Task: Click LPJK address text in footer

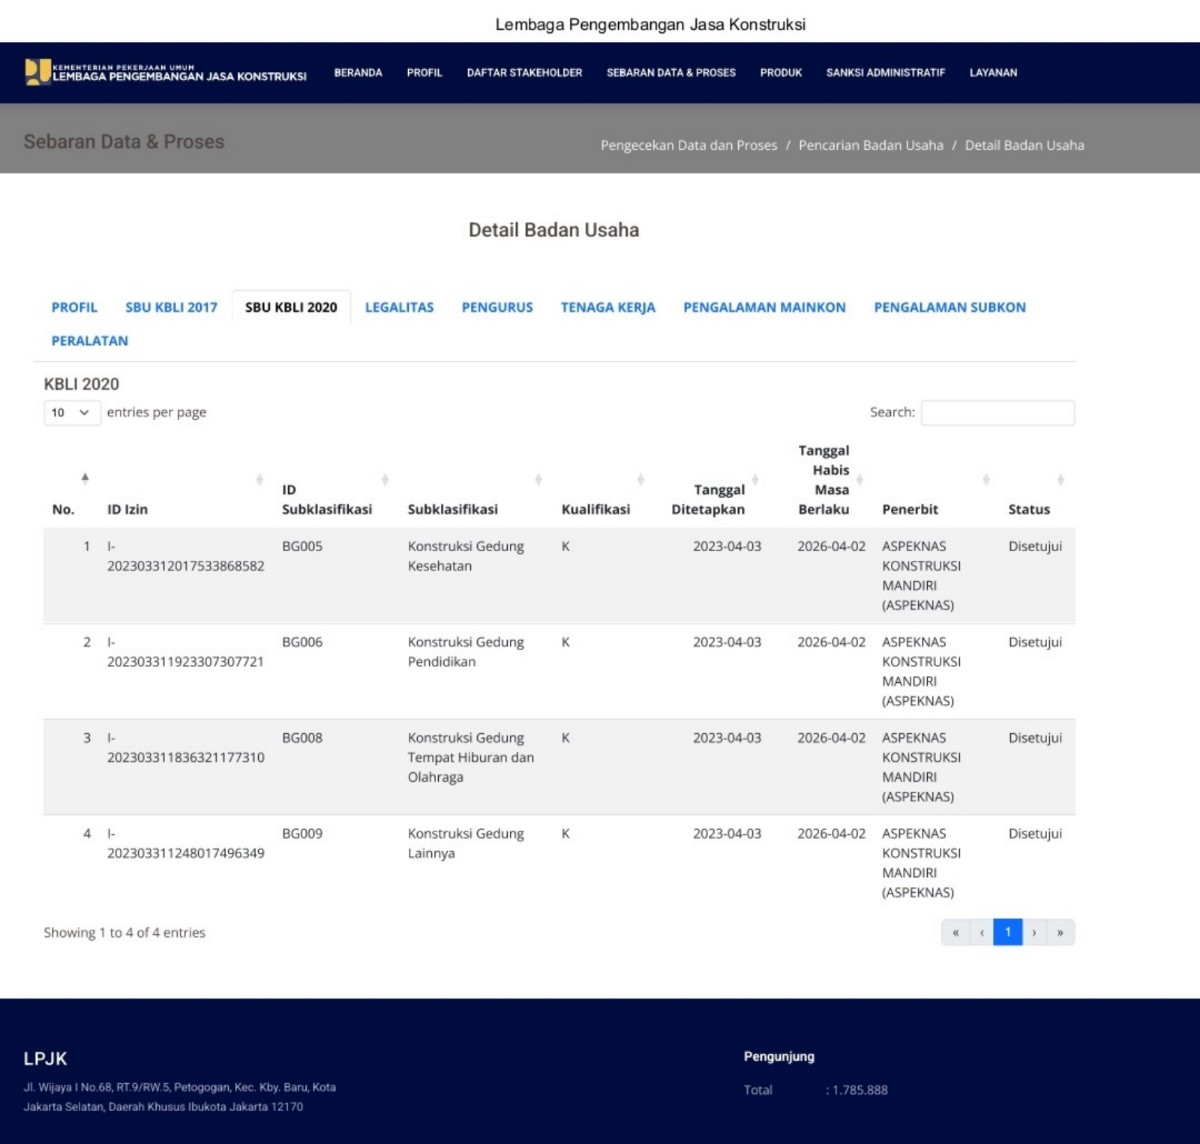Action: tap(180, 1097)
